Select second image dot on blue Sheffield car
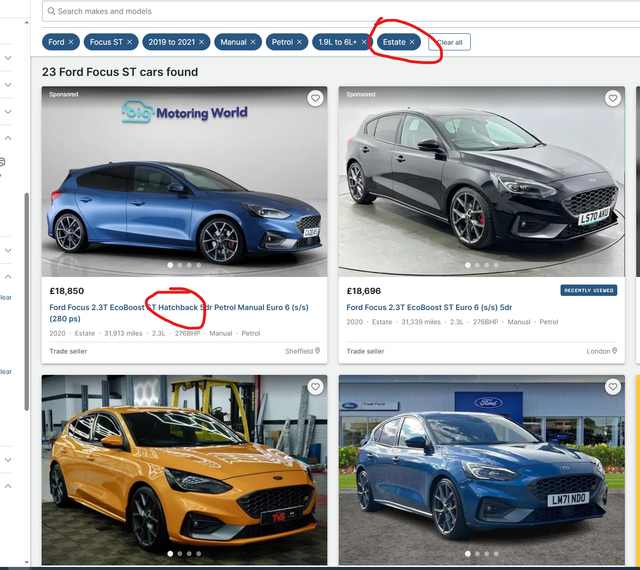Image resolution: width=640 pixels, height=570 pixels. click(180, 265)
